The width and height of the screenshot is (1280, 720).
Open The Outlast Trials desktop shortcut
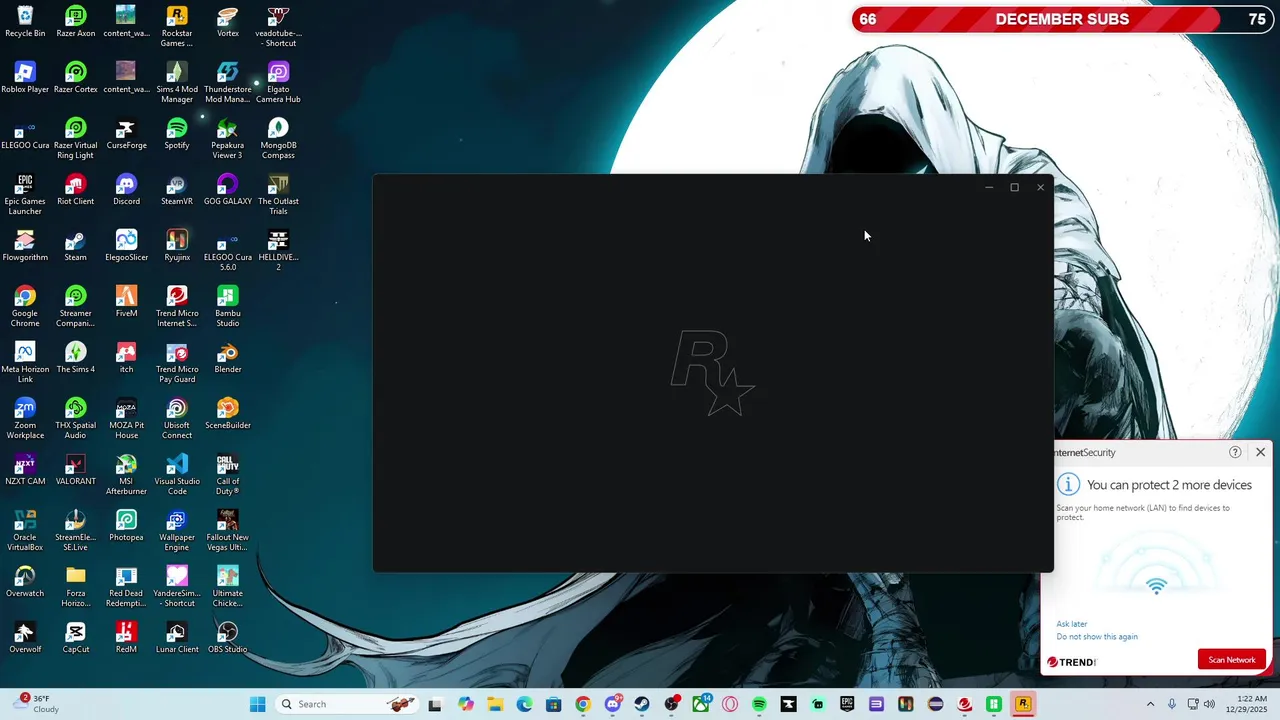pyautogui.click(x=278, y=194)
